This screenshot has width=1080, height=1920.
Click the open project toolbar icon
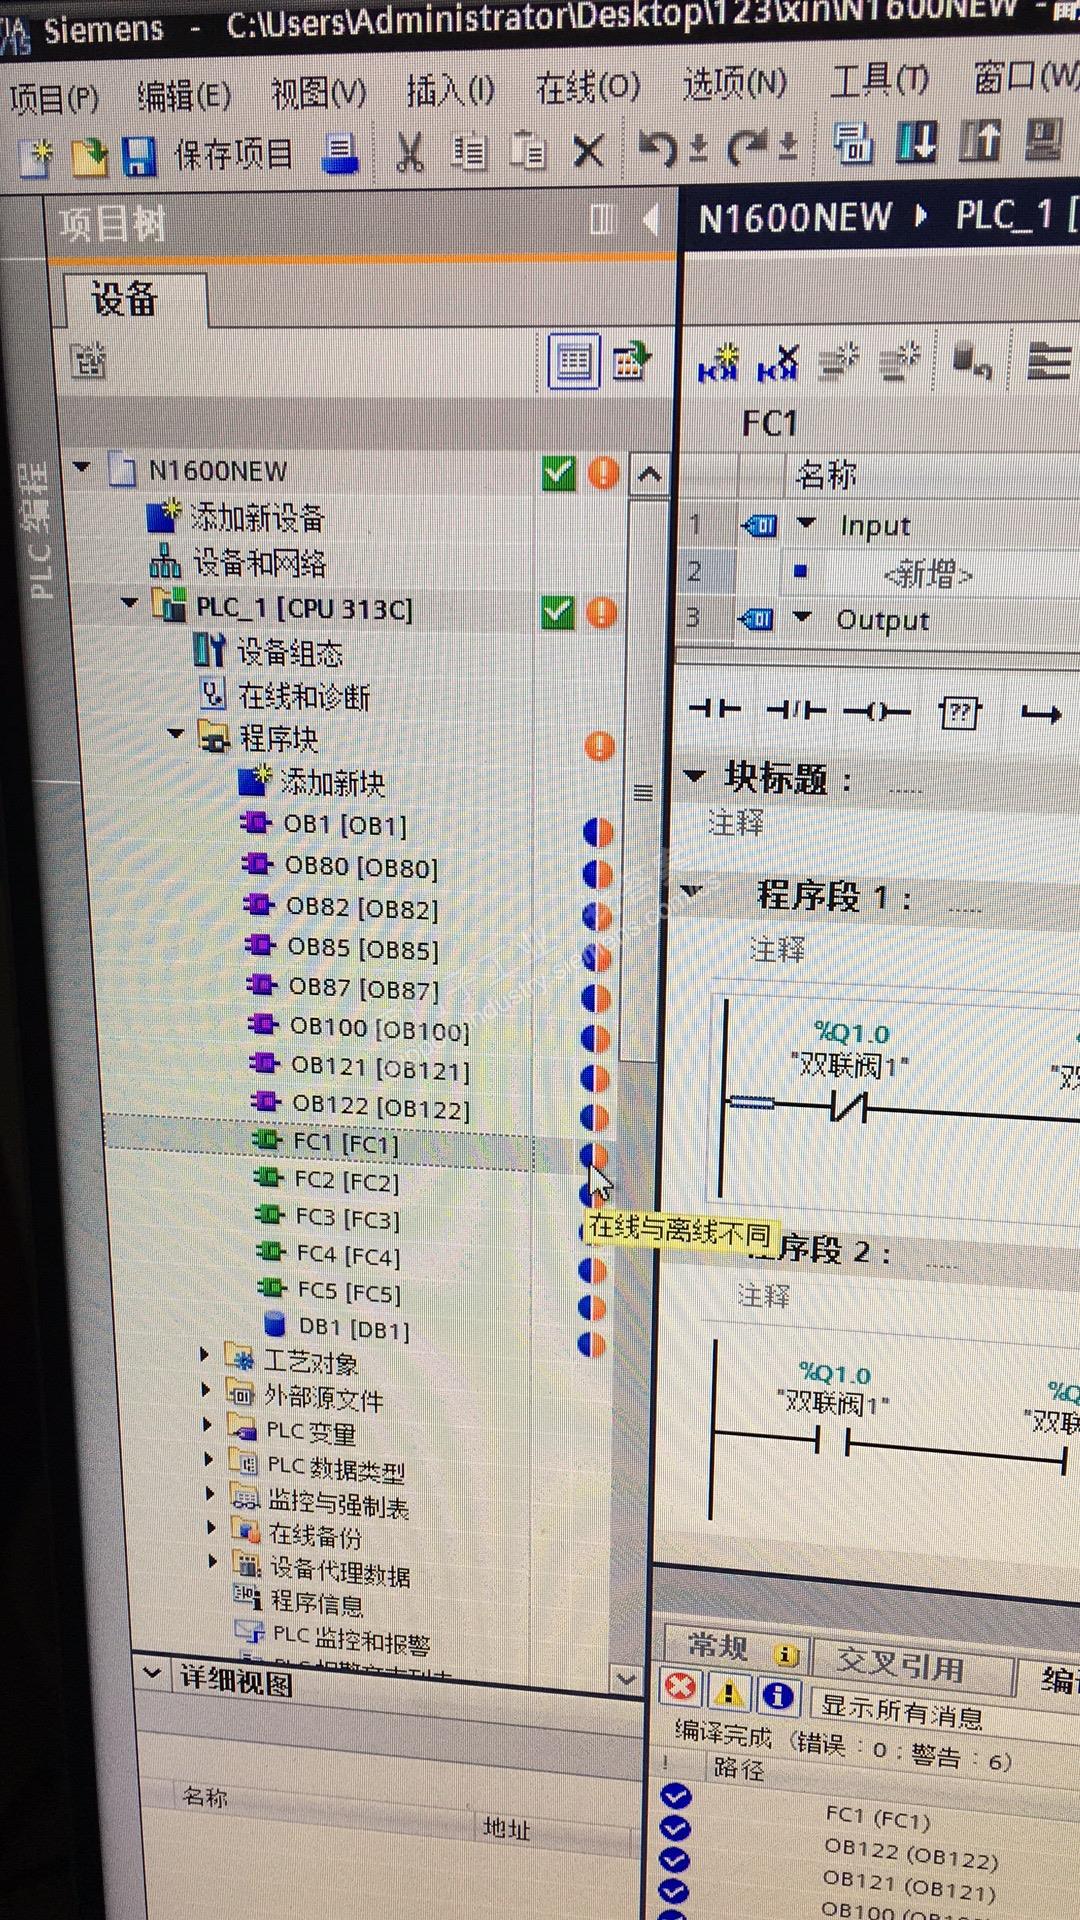click(89, 157)
